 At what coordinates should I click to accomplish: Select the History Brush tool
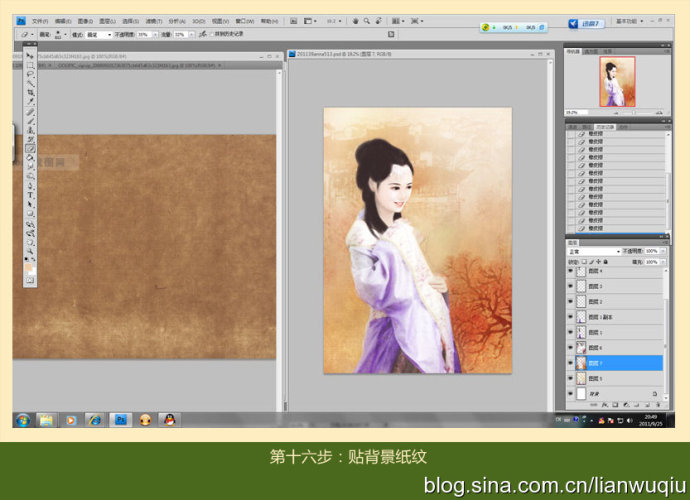pyautogui.click(x=30, y=140)
